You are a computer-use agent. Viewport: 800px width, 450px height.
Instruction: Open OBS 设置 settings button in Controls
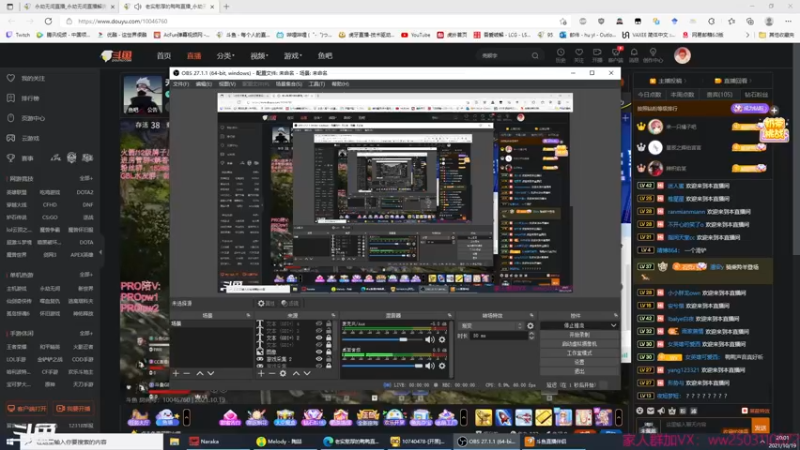click(x=579, y=362)
